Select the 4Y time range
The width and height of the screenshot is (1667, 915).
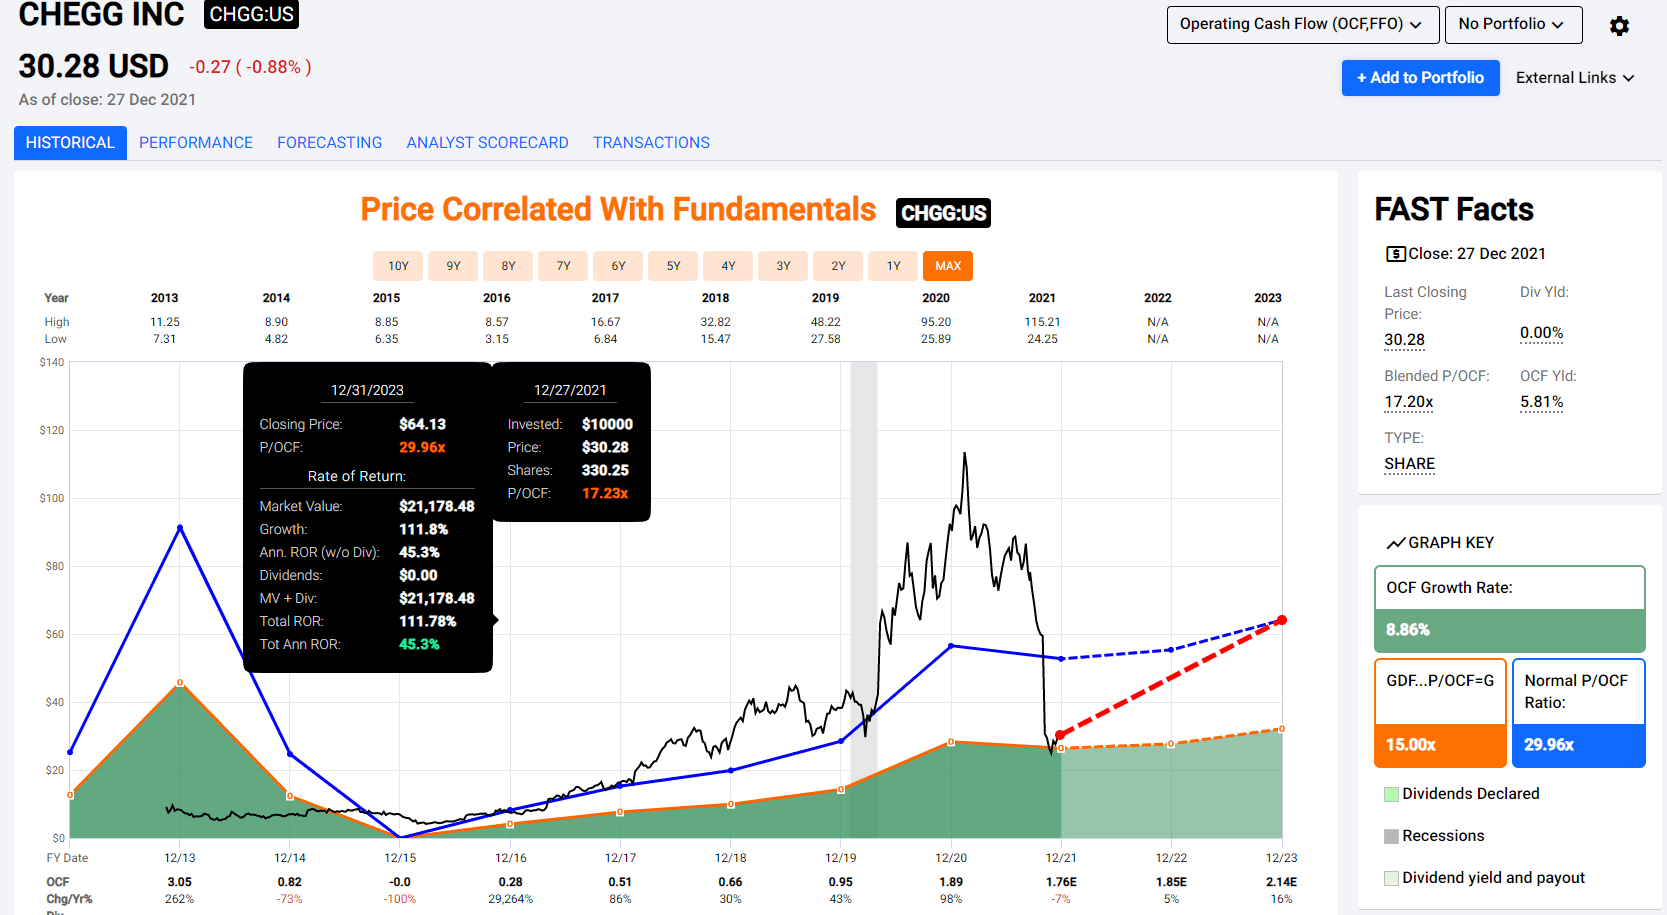coord(728,266)
